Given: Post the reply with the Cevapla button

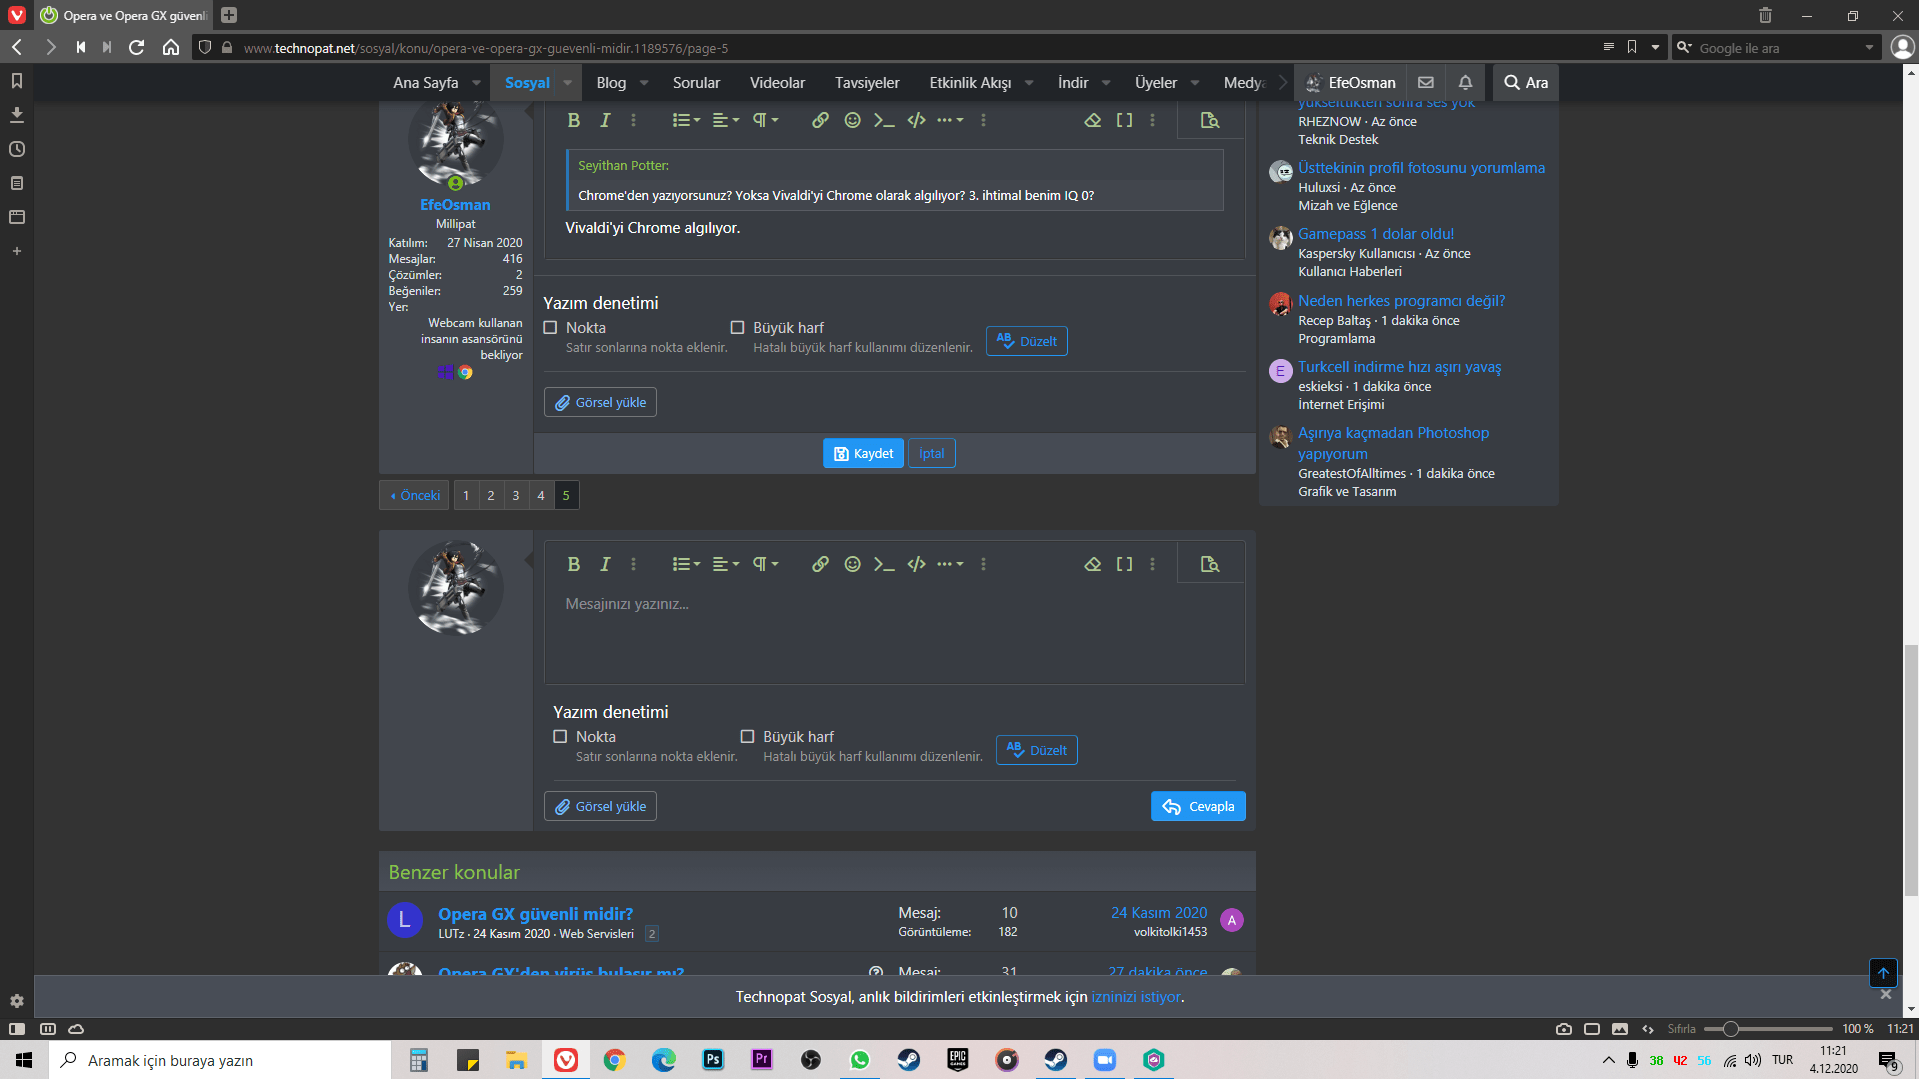Looking at the screenshot, I should coord(1198,806).
